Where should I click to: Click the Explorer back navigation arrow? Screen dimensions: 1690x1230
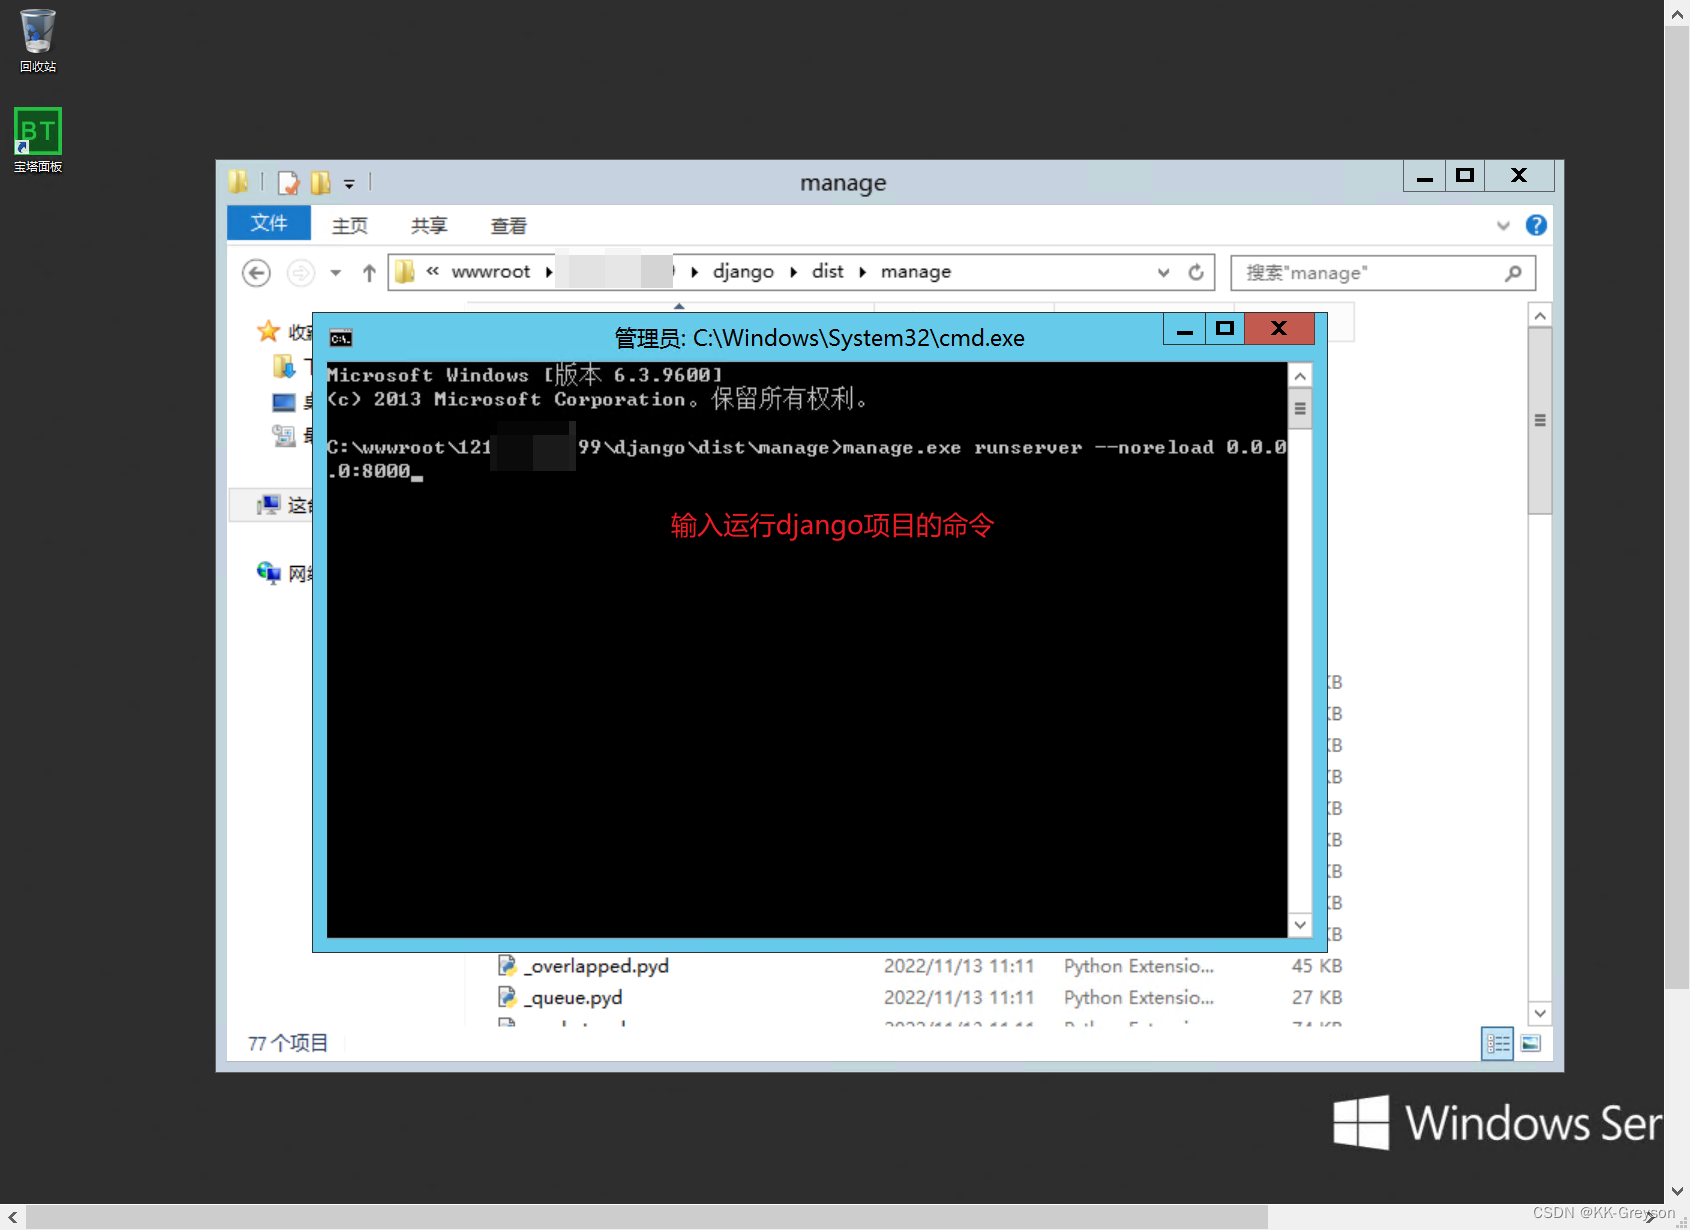[256, 273]
